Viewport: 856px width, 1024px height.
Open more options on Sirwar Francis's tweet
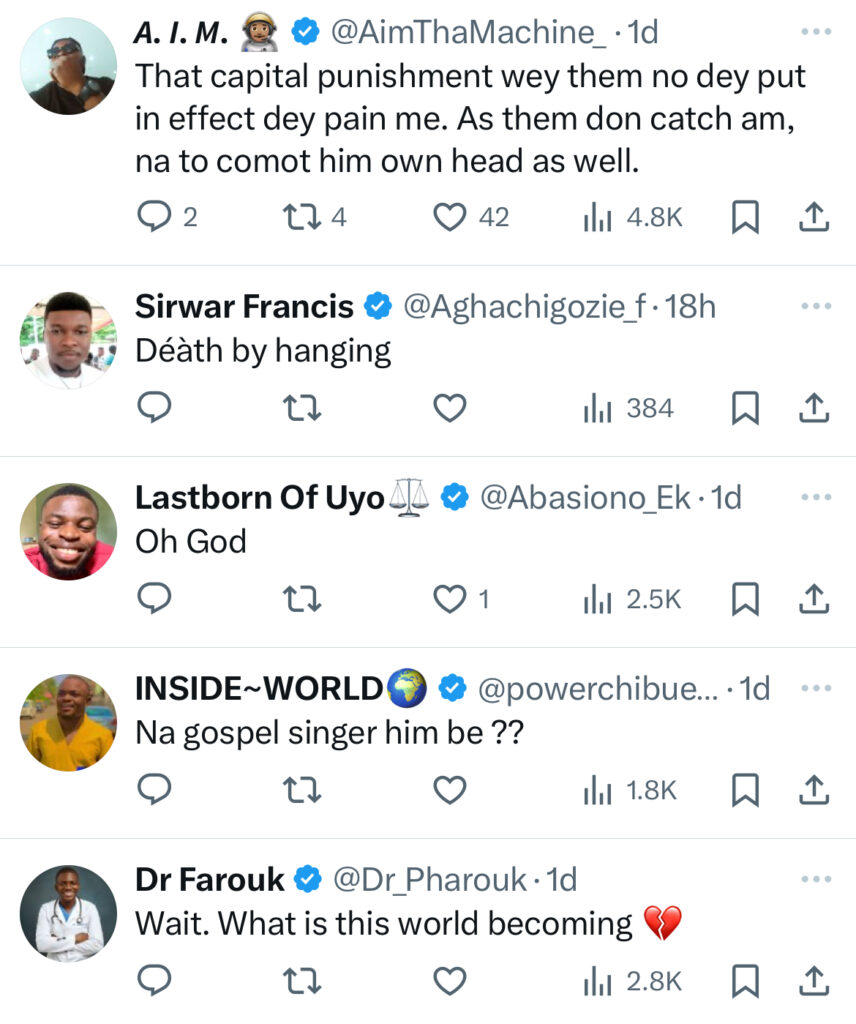(816, 306)
